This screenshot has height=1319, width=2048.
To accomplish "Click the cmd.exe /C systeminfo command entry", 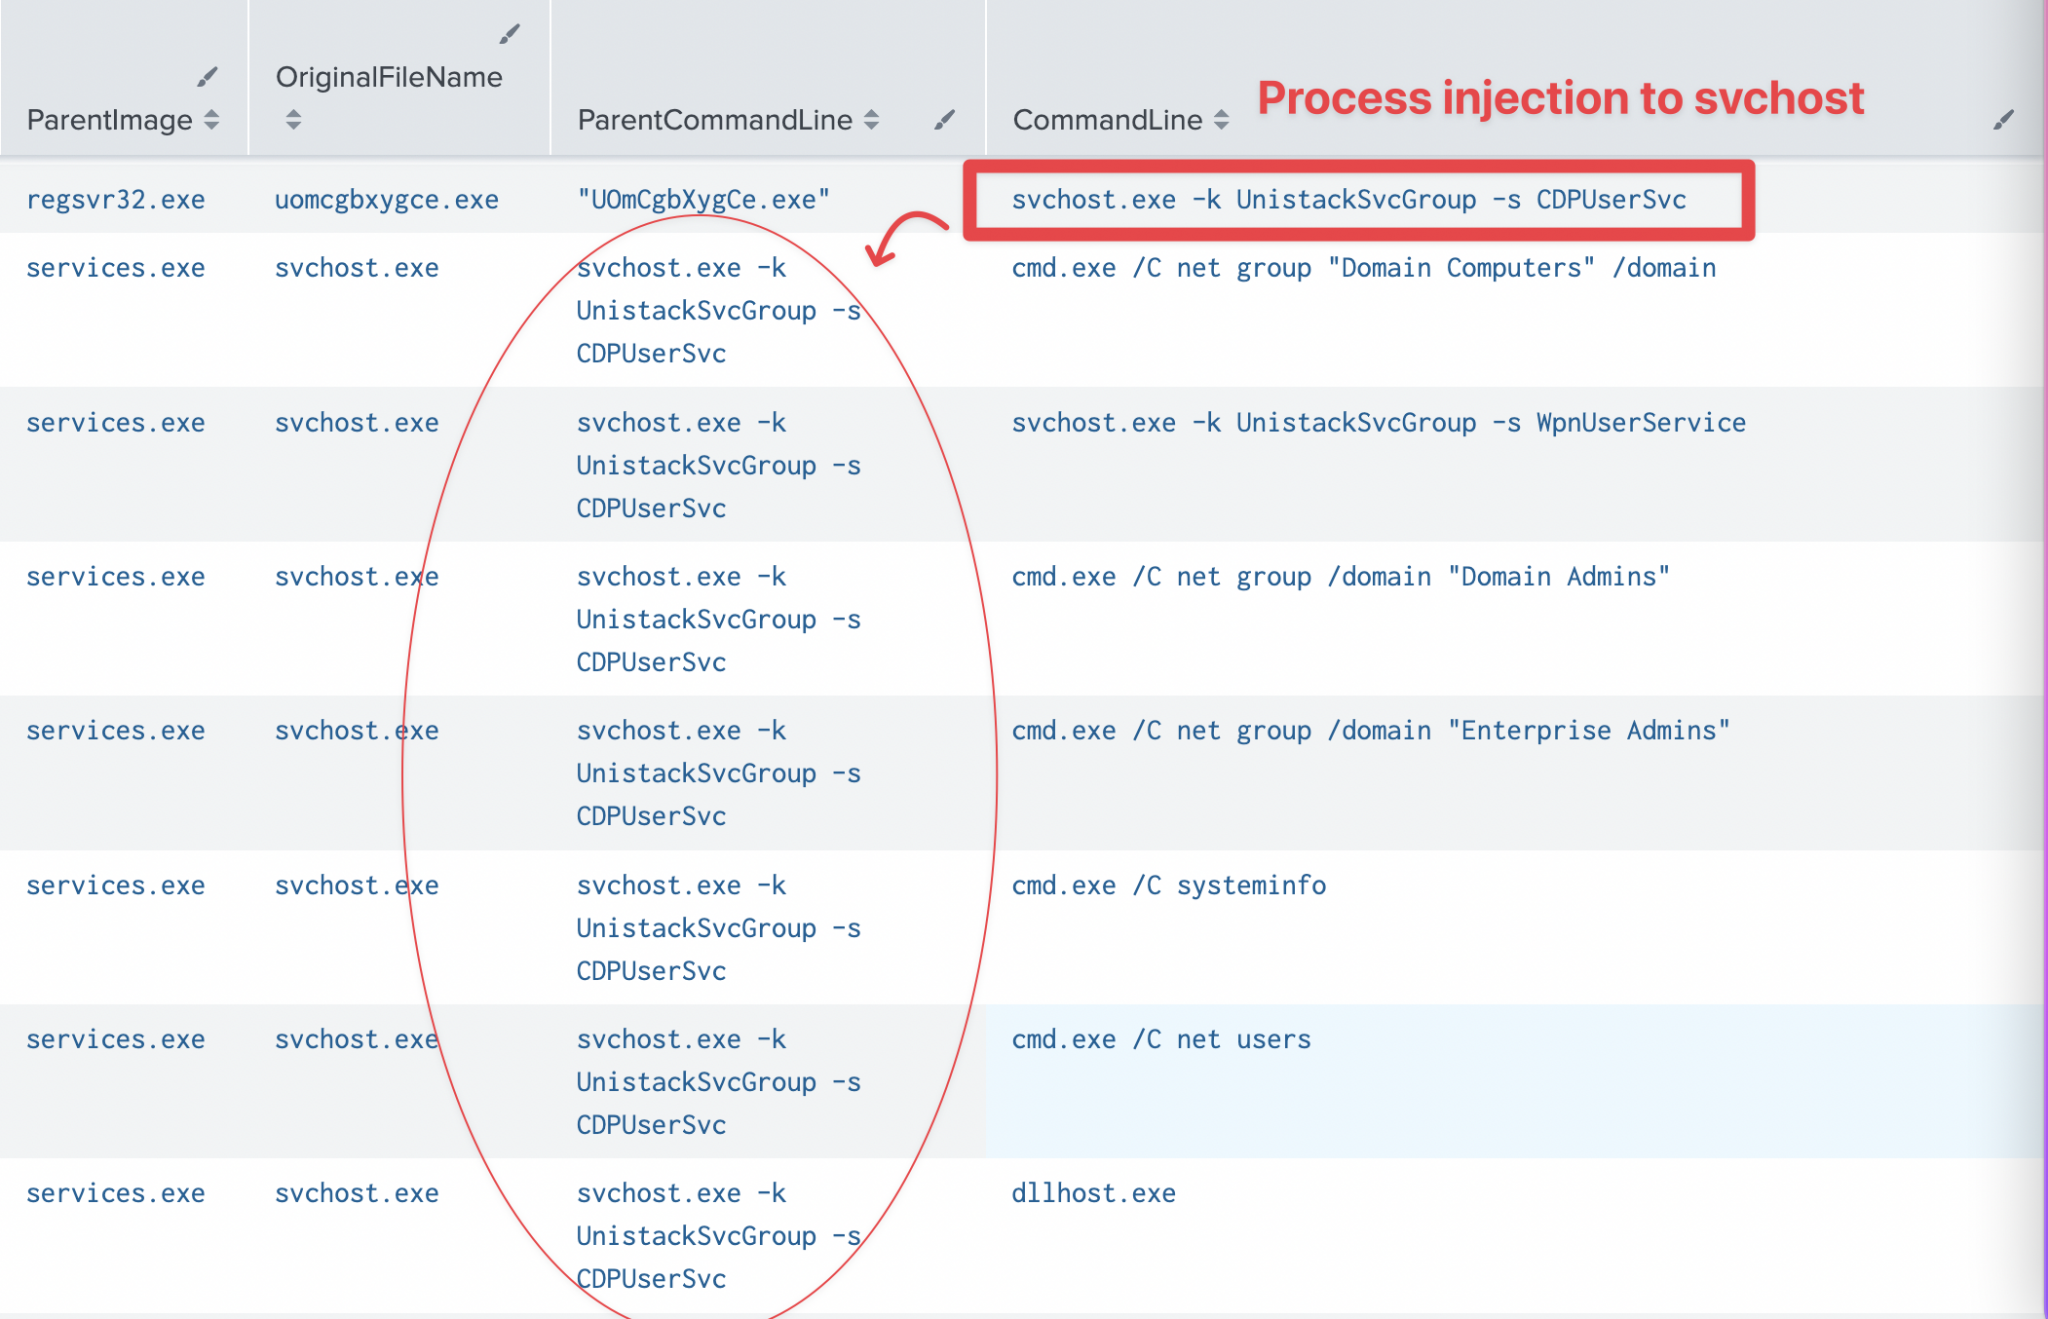I will click(1167, 885).
